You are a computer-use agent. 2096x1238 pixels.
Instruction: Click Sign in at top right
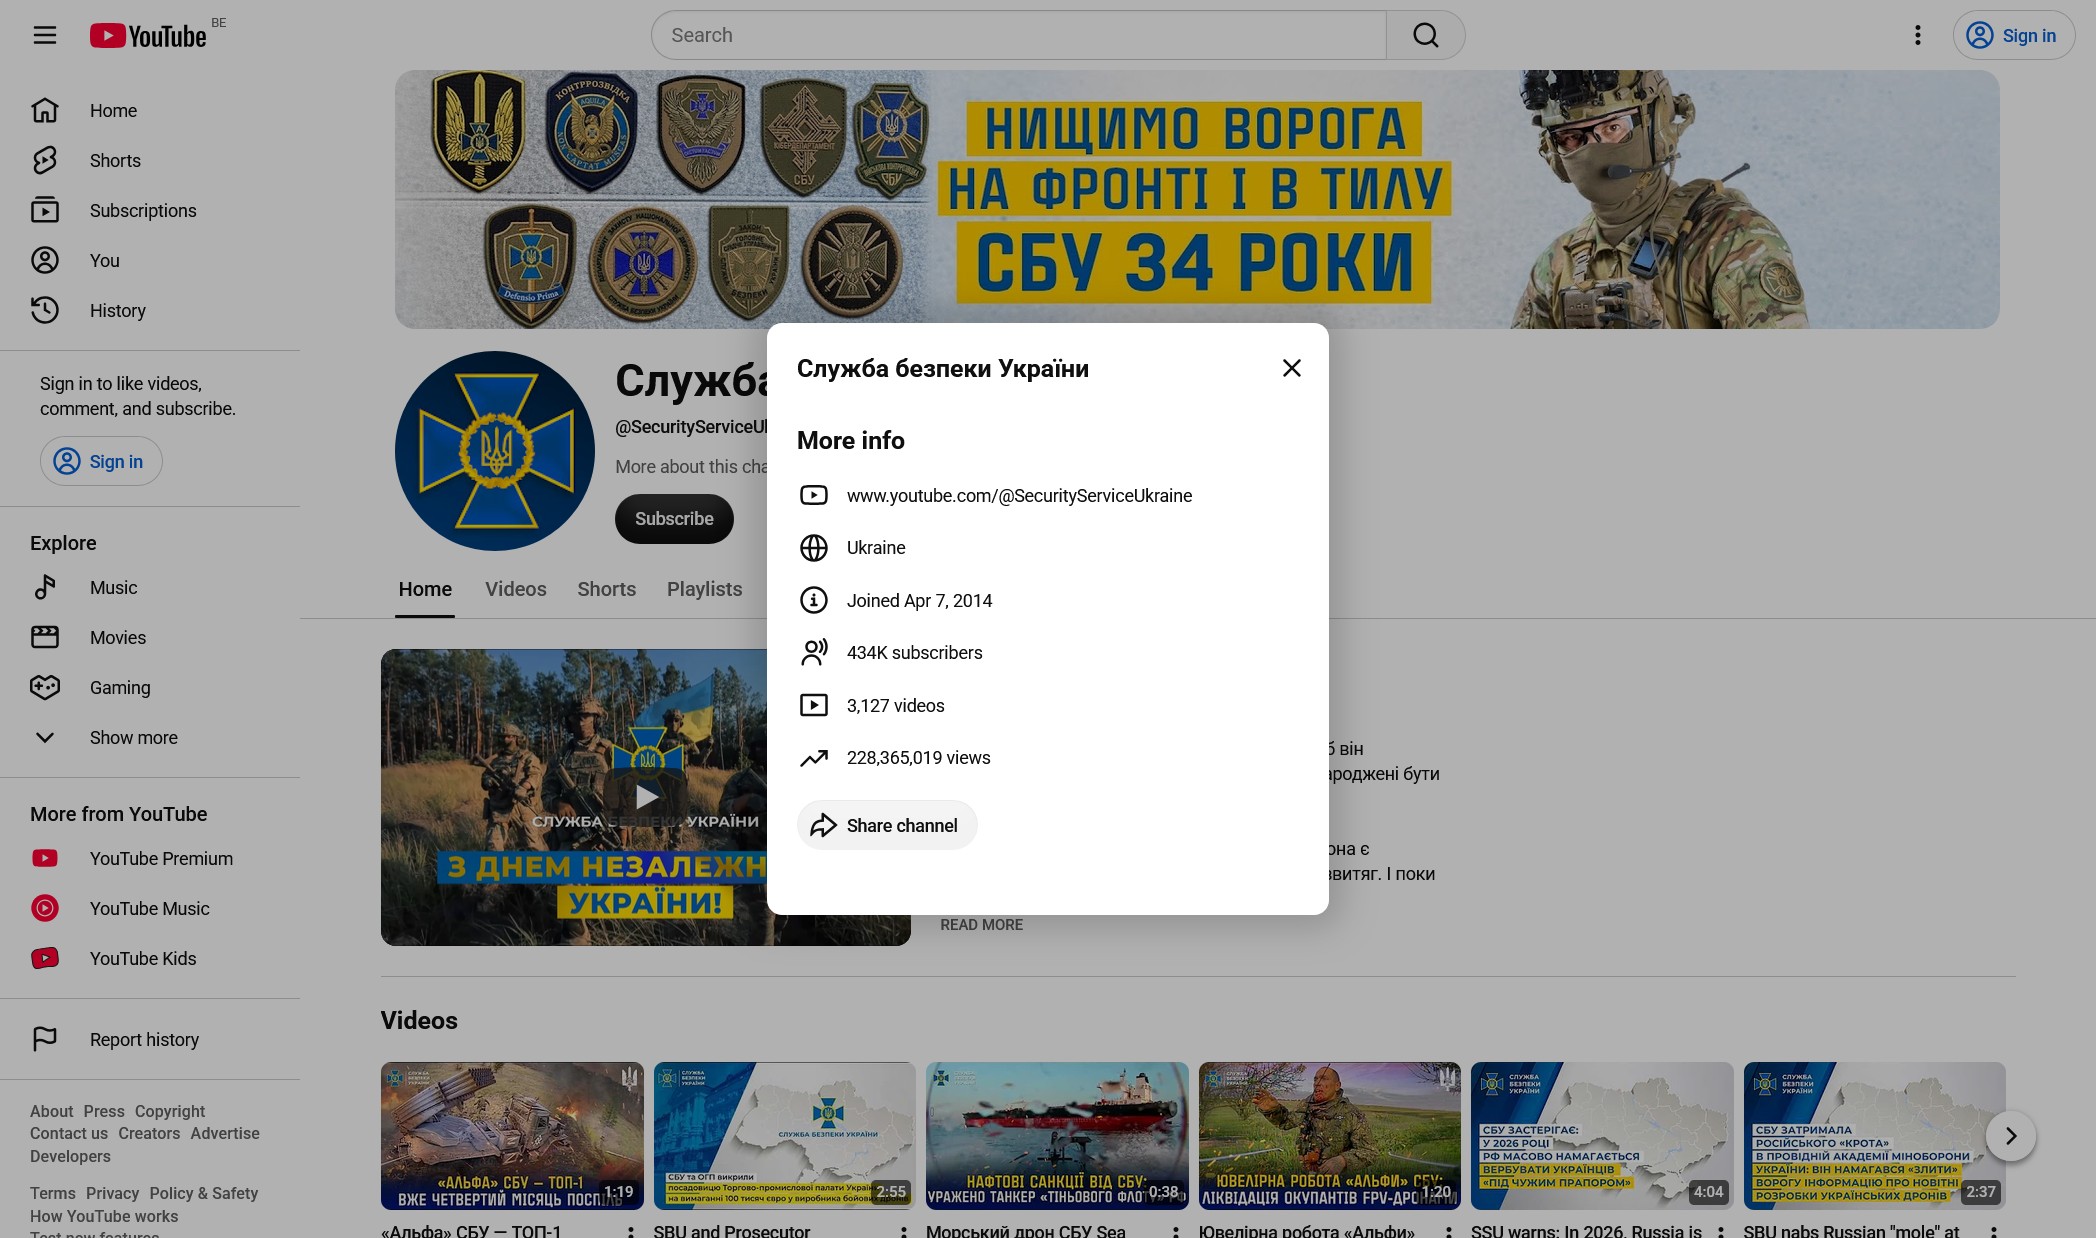pyautogui.click(x=2014, y=36)
